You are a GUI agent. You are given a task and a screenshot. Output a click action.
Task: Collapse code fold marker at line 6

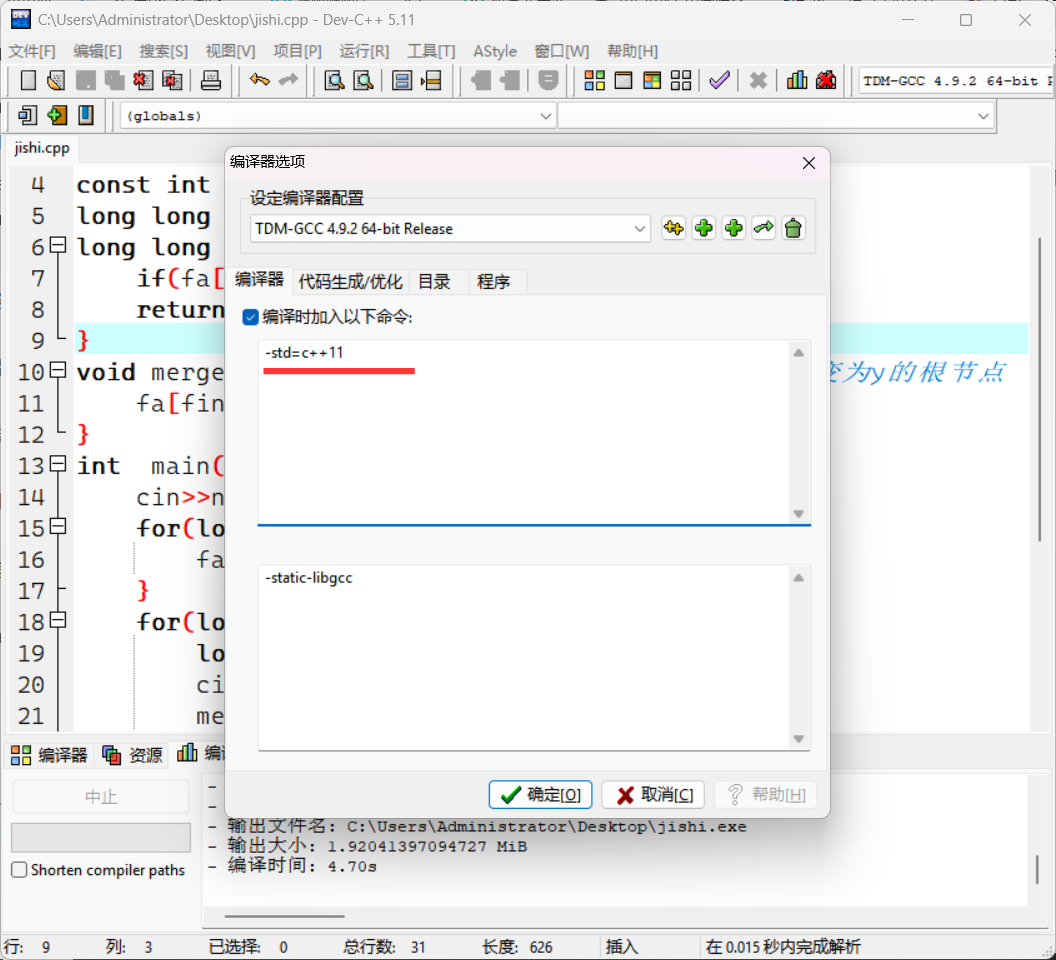[x=59, y=245]
